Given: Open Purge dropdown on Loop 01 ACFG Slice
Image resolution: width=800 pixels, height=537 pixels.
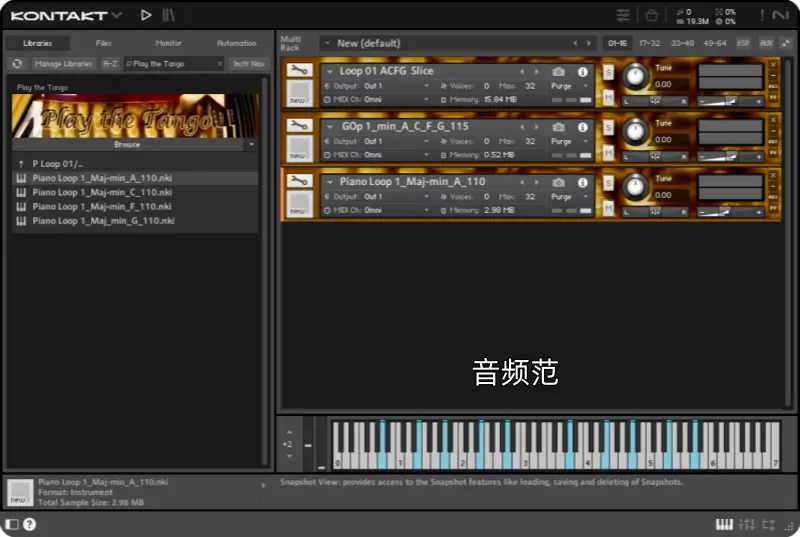Looking at the screenshot, I should click(x=566, y=86).
